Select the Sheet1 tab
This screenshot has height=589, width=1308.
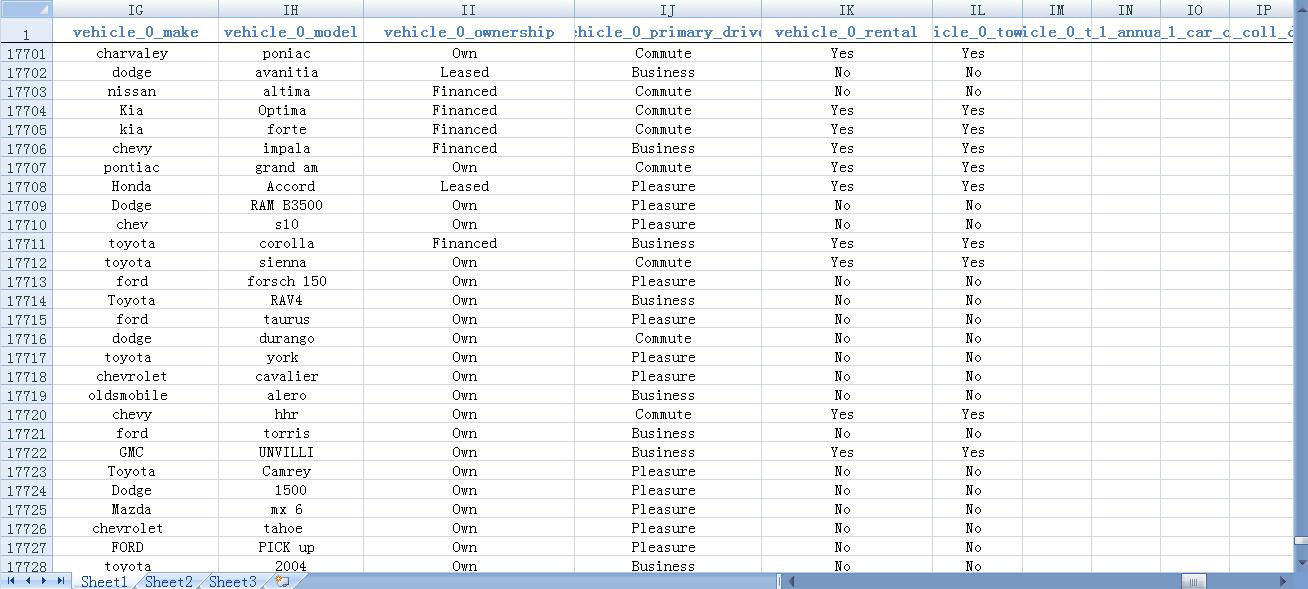[x=104, y=581]
